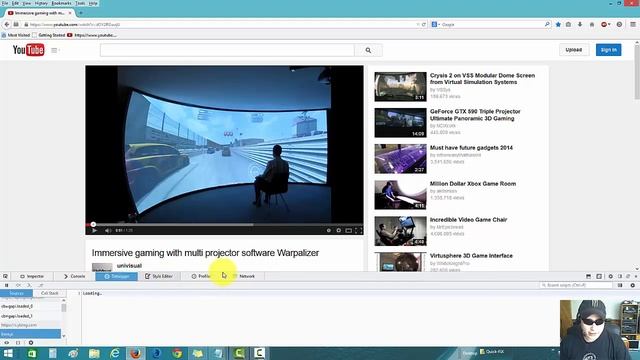Toggle black boxing eye icon
This screenshot has height=360, width=640.
7,342
